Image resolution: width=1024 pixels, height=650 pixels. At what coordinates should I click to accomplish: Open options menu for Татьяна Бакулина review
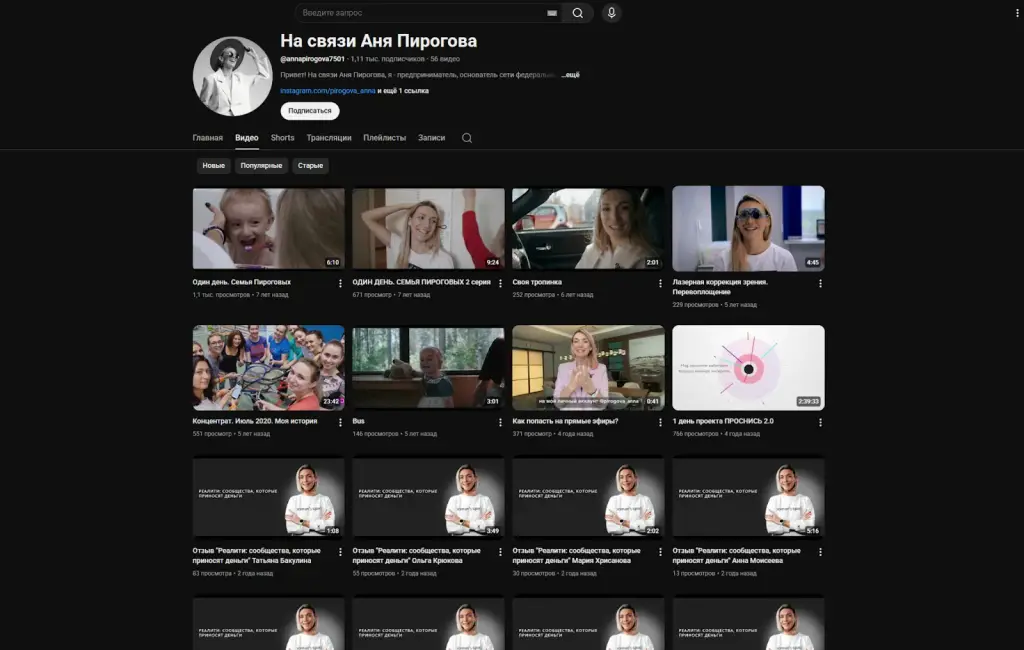[x=340, y=552]
